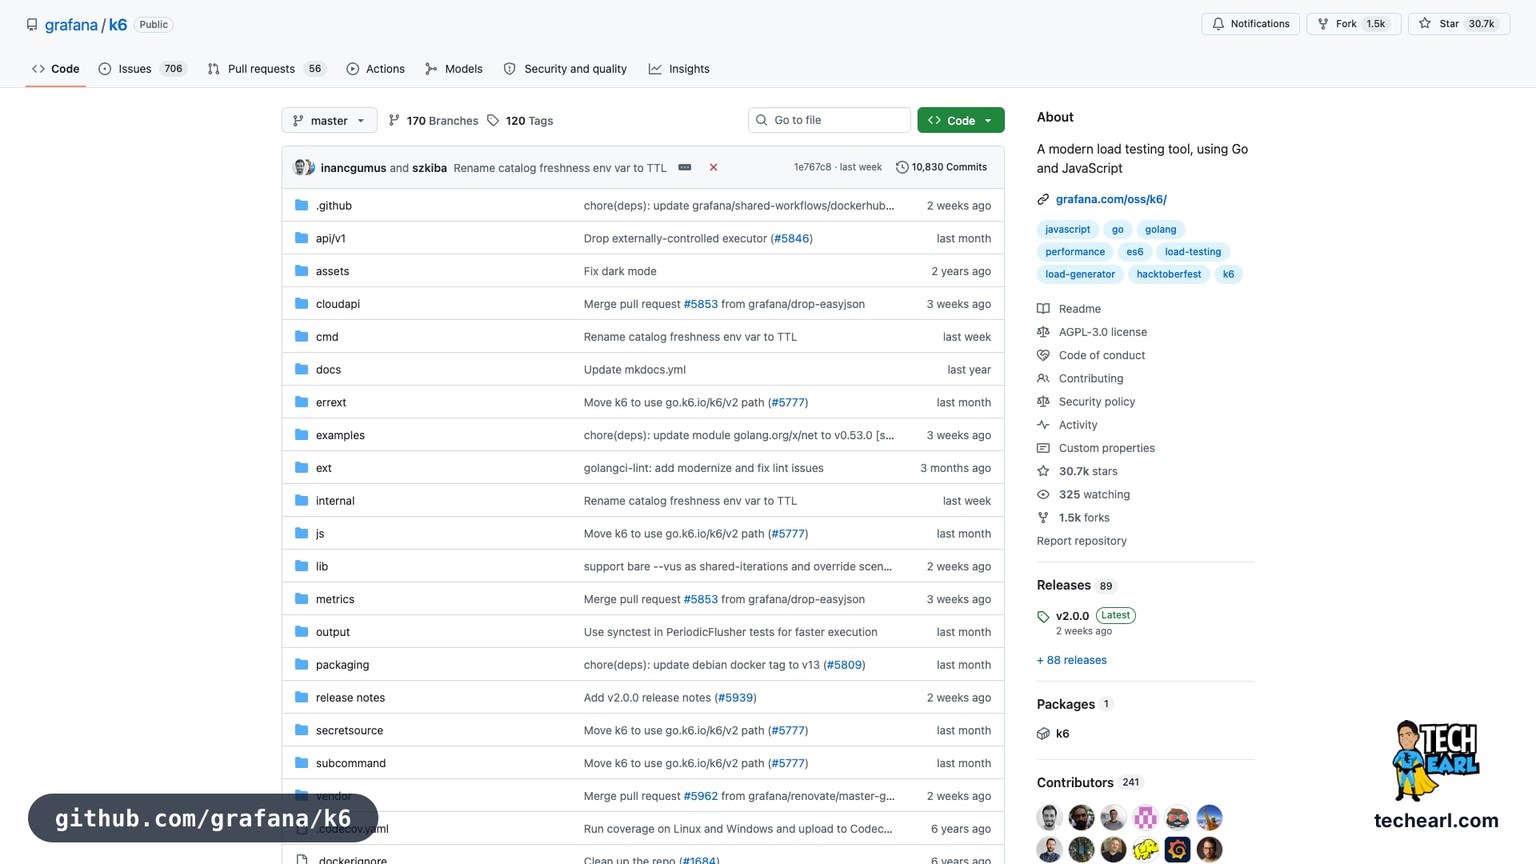Screen dimensions: 1536x864
Task: Open the Contributing link
Action: point(1080,378)
